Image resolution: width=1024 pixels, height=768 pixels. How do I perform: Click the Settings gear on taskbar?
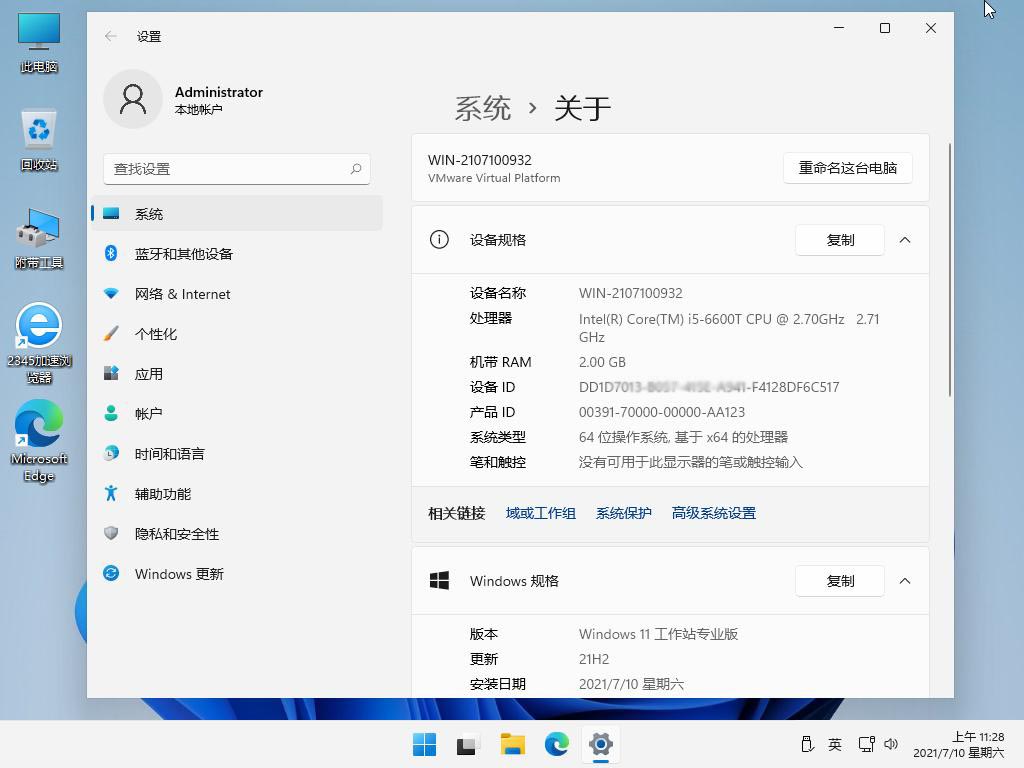600,744
